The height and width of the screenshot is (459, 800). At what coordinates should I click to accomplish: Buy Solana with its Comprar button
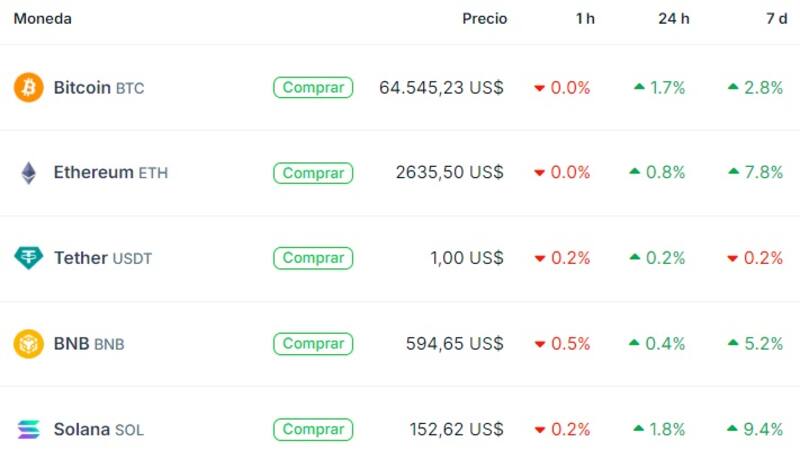pyautogui.click(x=313, y=430)
